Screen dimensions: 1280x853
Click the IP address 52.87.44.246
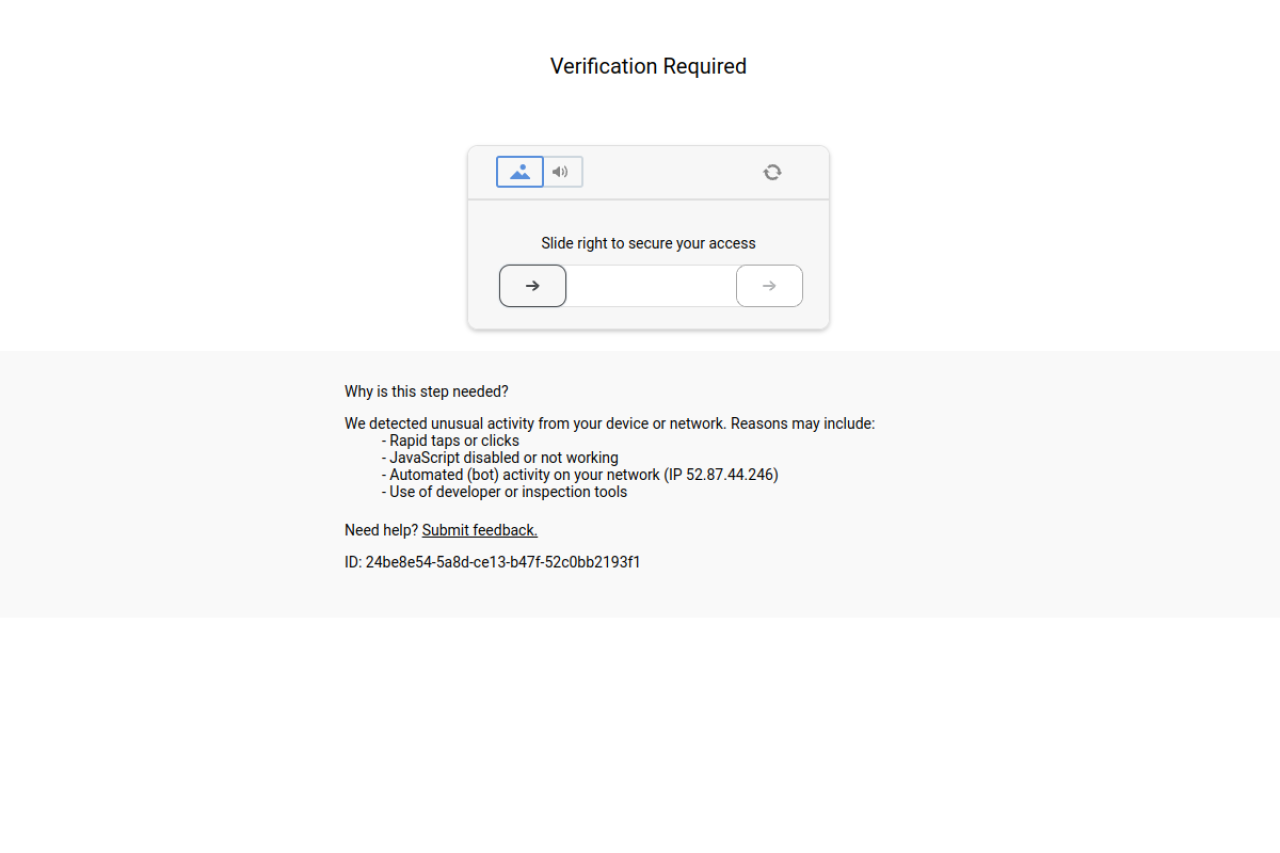[730, 475]
